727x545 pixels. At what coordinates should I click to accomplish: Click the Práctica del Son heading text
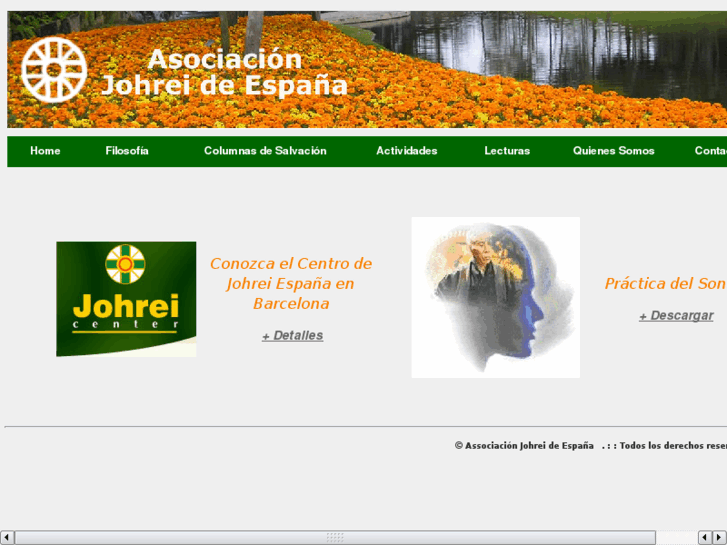click(x=665, y=283)
